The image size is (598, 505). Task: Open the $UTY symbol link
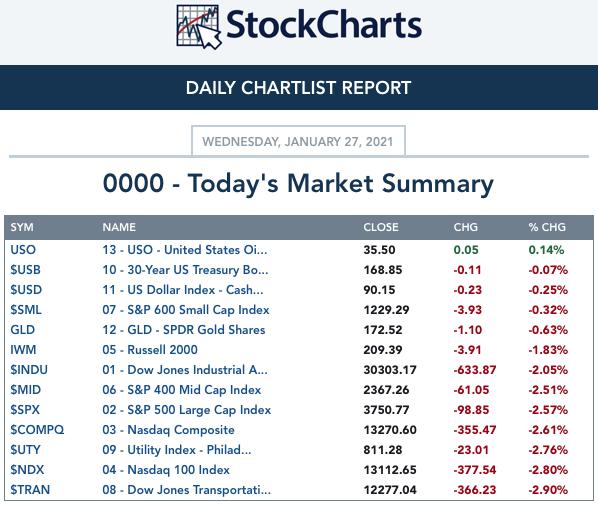[x=25, y=450]
